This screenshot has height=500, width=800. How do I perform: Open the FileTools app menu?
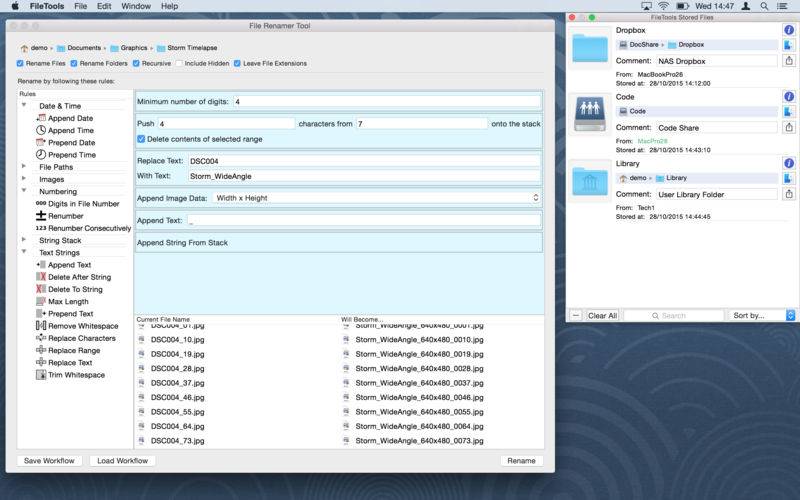pyautogui.click(x=47, y=6)
